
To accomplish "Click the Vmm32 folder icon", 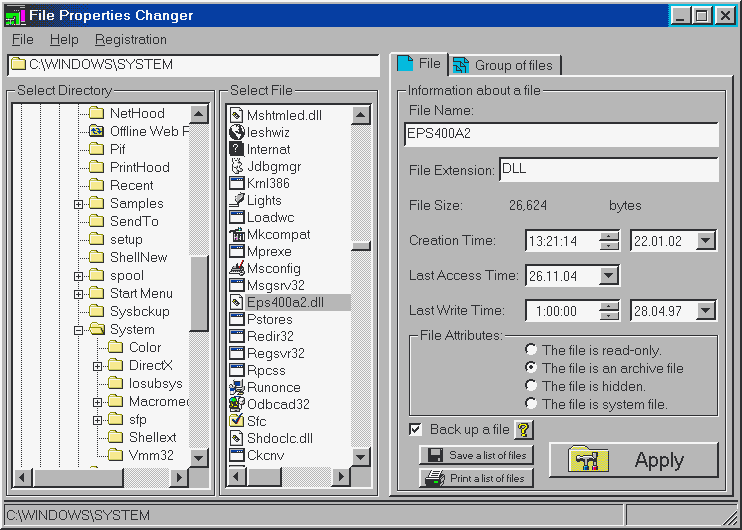I will point(115,455).
